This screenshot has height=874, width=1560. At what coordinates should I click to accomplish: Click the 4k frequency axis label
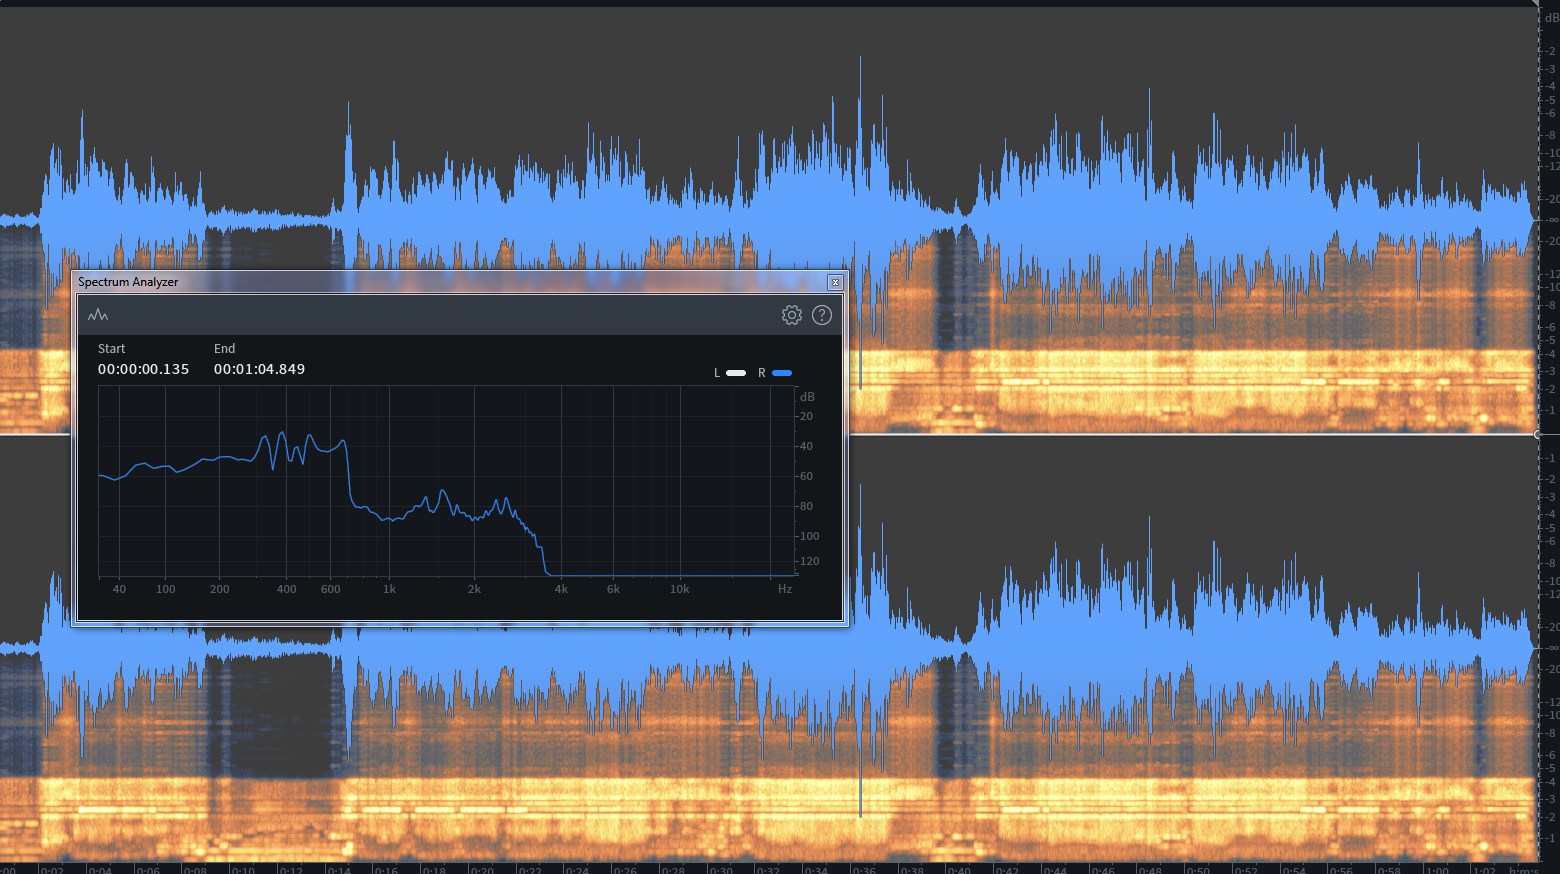(x=561, y=589)
